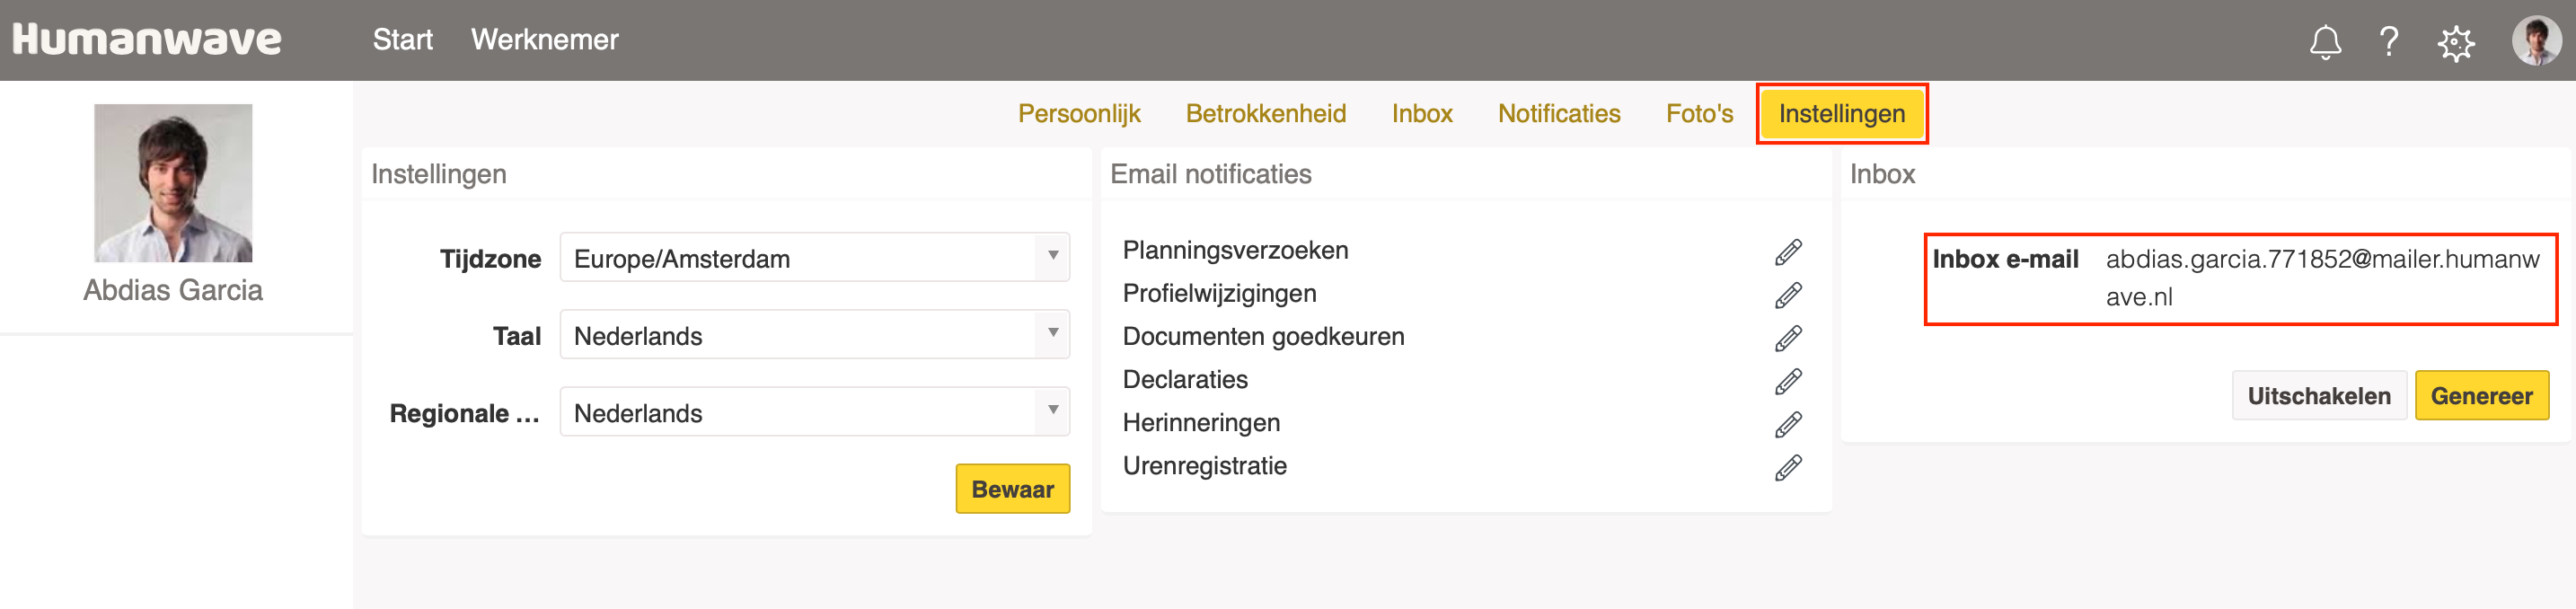Edit Profielwijzigingen notification with the pencil icon
The width and height of the screenshot is (2576, 609).
click(x=1788, y=295)
